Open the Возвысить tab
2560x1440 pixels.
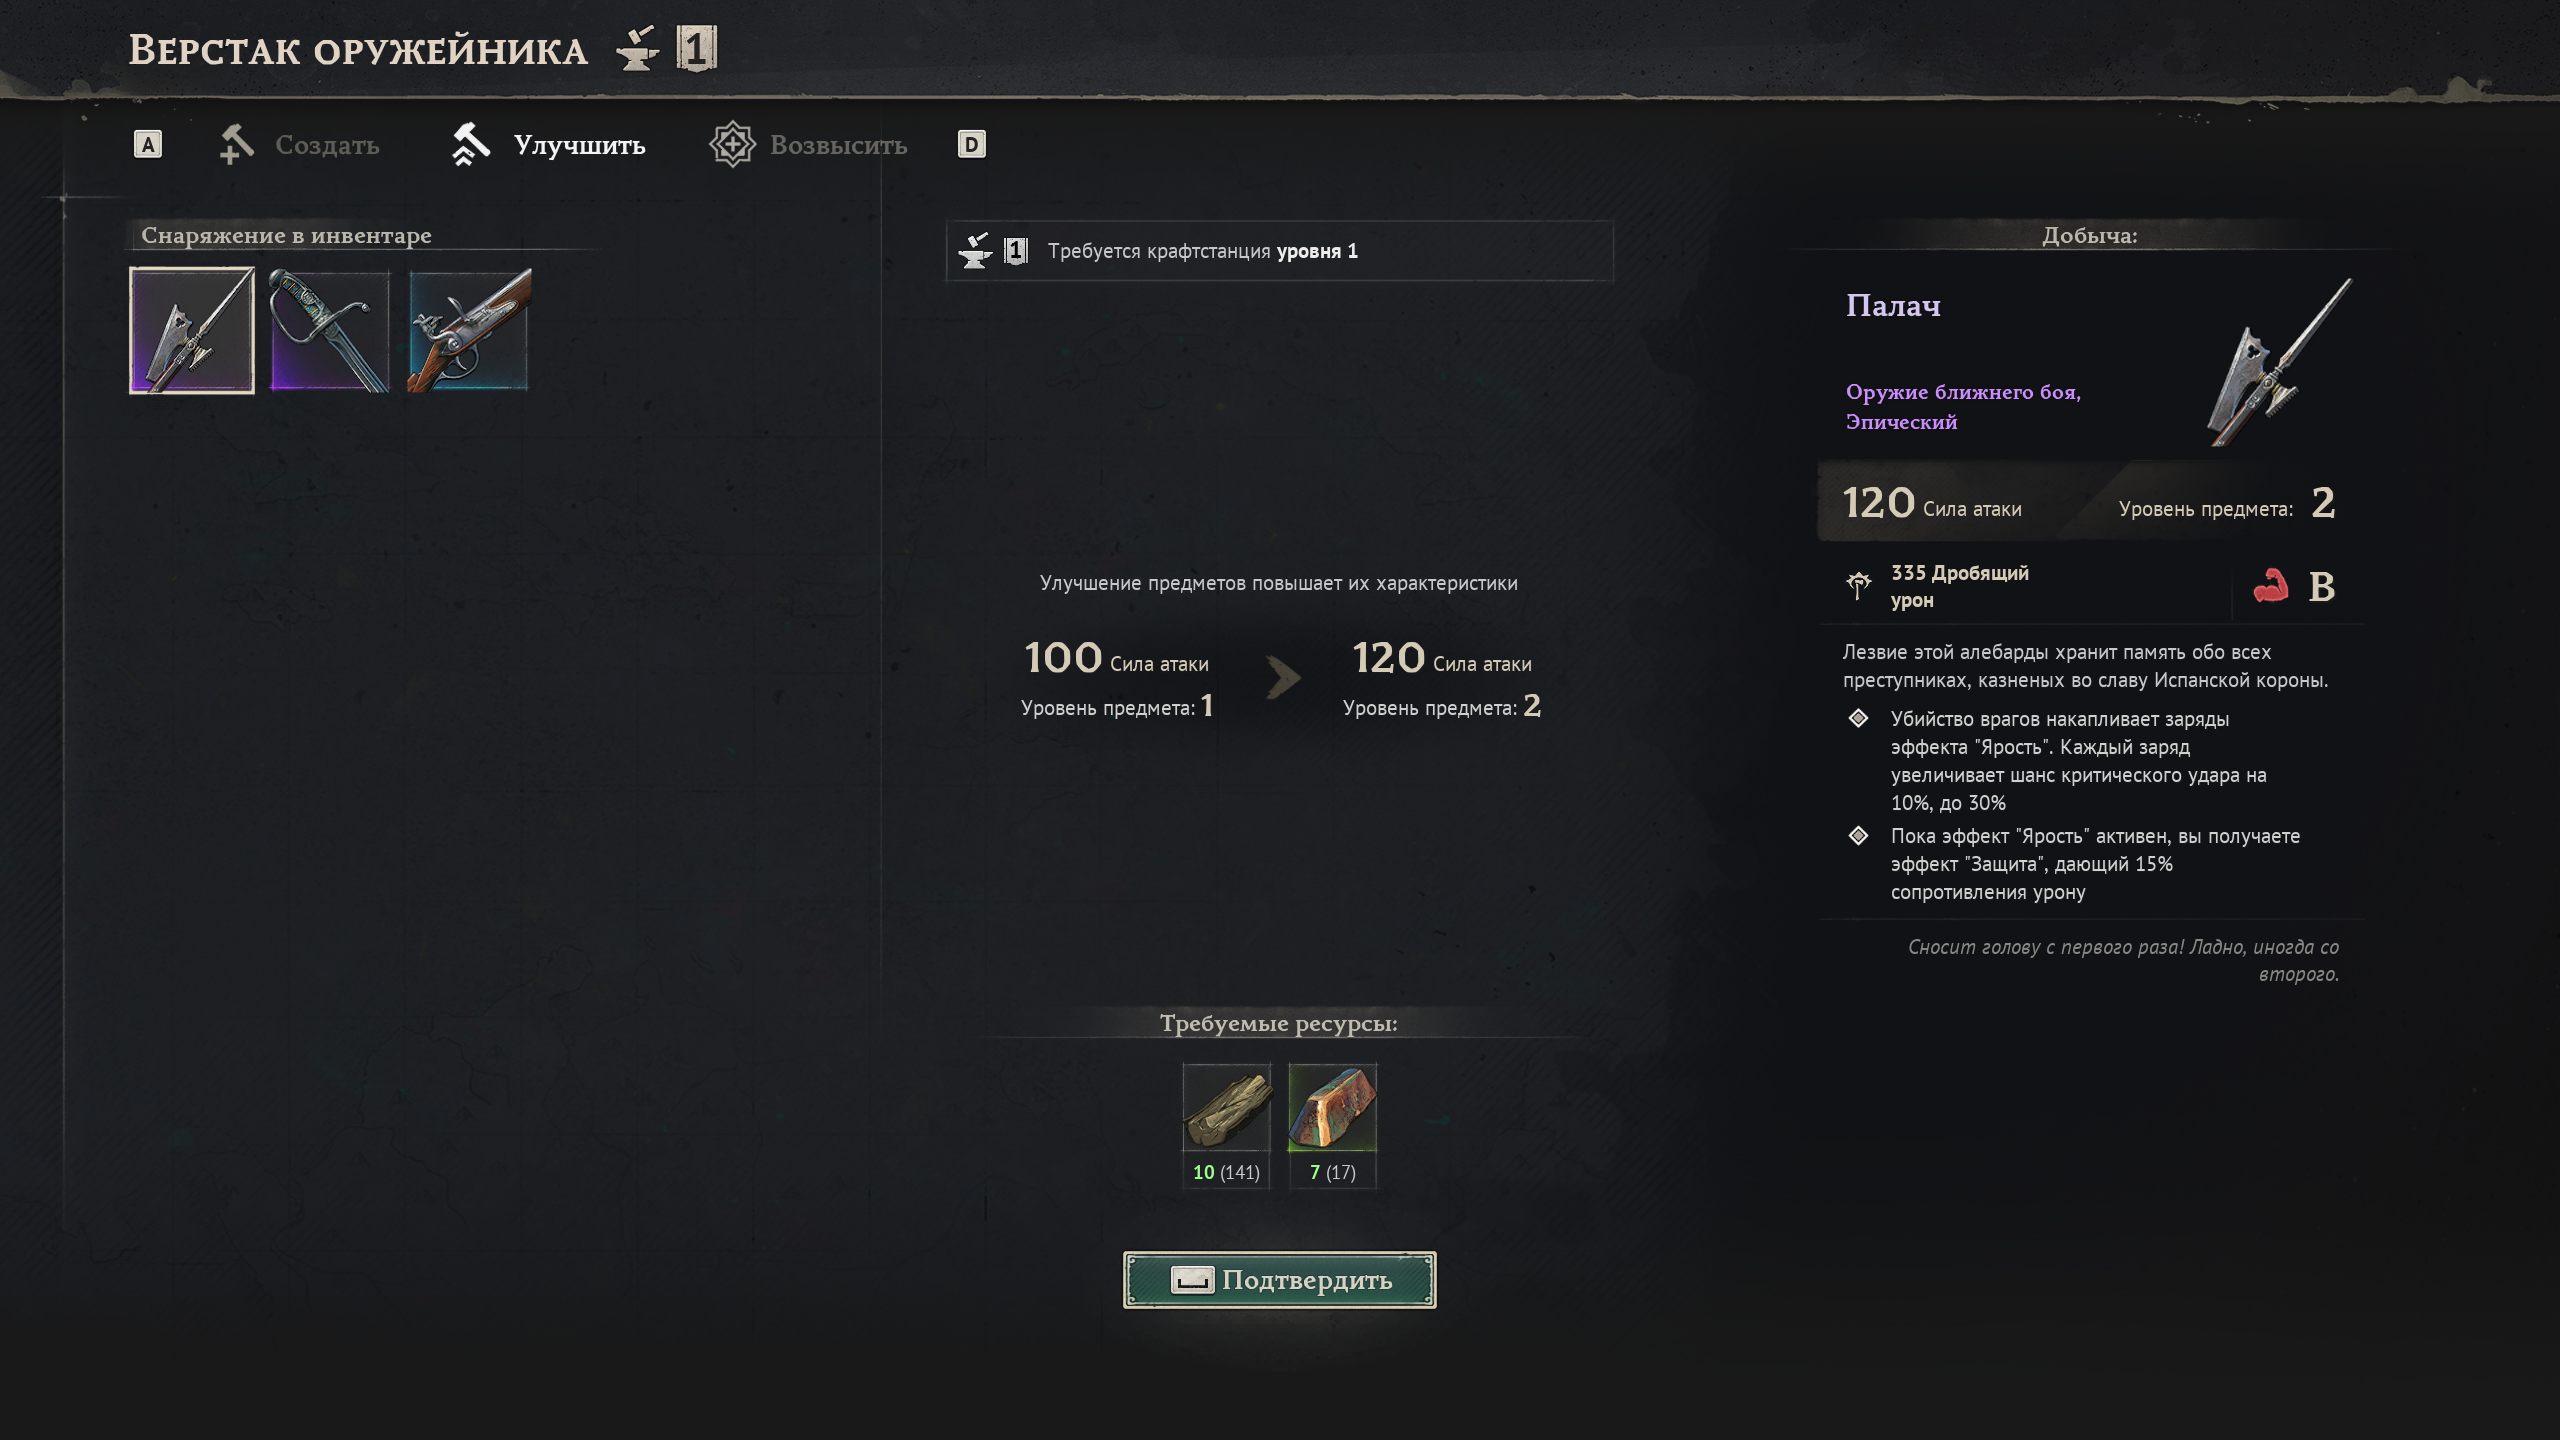coord(808,145)
